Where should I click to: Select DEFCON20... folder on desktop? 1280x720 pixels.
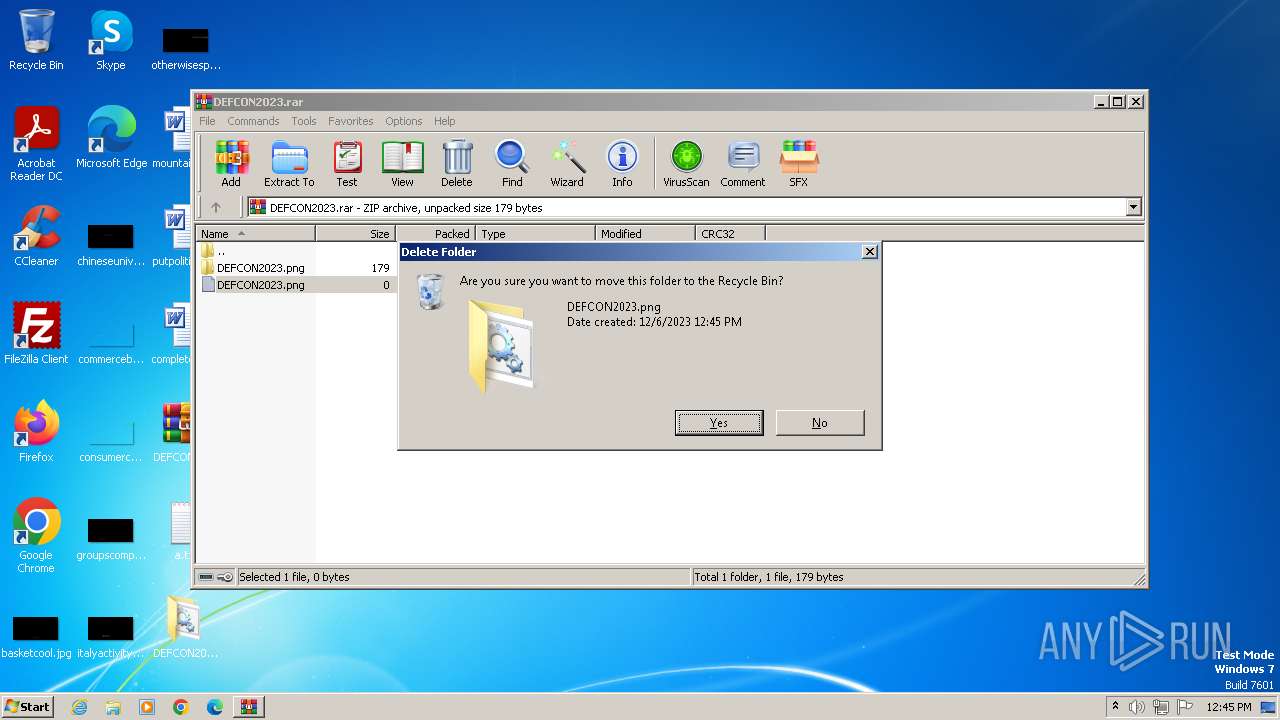tap(185, 628)
